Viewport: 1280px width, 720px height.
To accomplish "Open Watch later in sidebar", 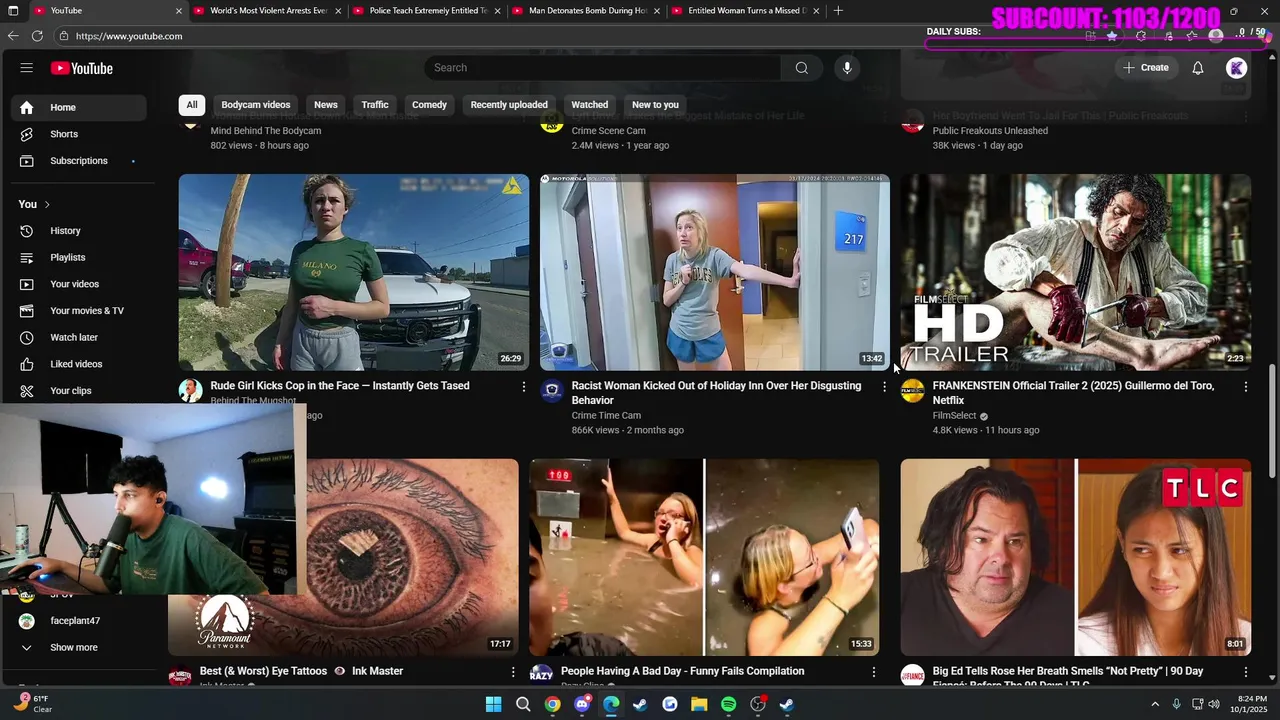I will tap(79, 338).
